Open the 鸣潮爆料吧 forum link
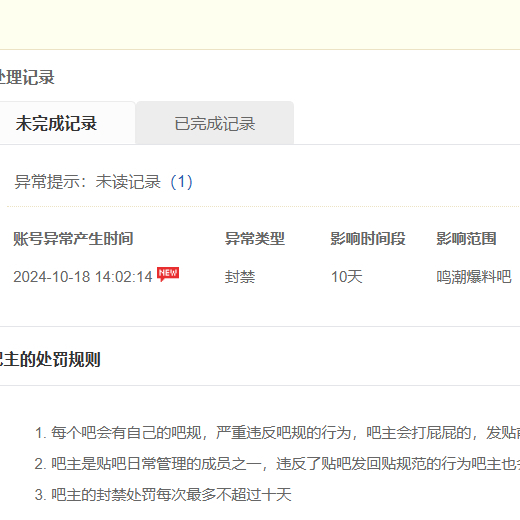 pos(474,277)
